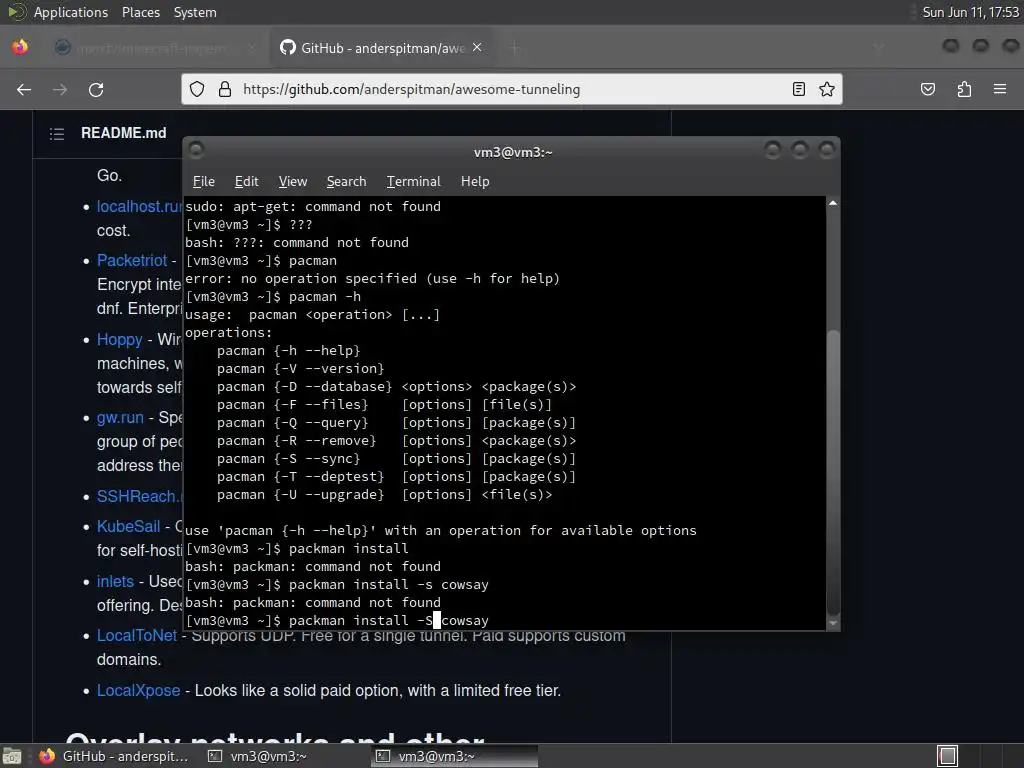The image size is (1024, 768).
Task: Open the tracking protection shield icon
Action: tap(197, 89)
